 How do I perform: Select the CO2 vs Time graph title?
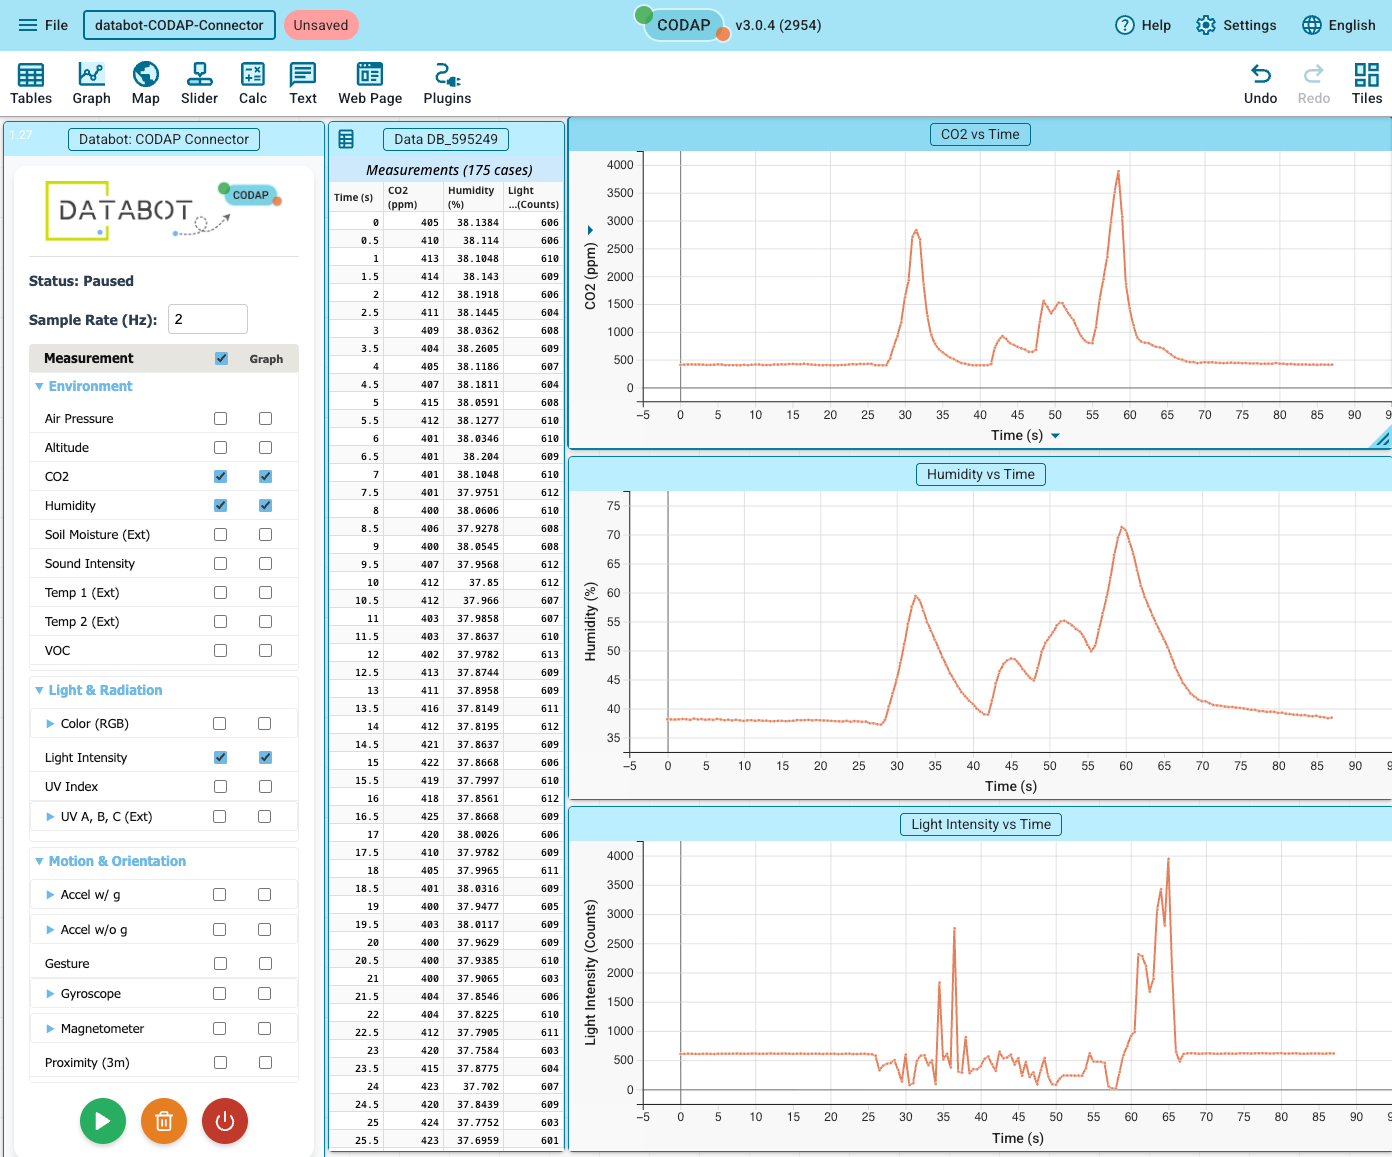click(x=980, y=134)
